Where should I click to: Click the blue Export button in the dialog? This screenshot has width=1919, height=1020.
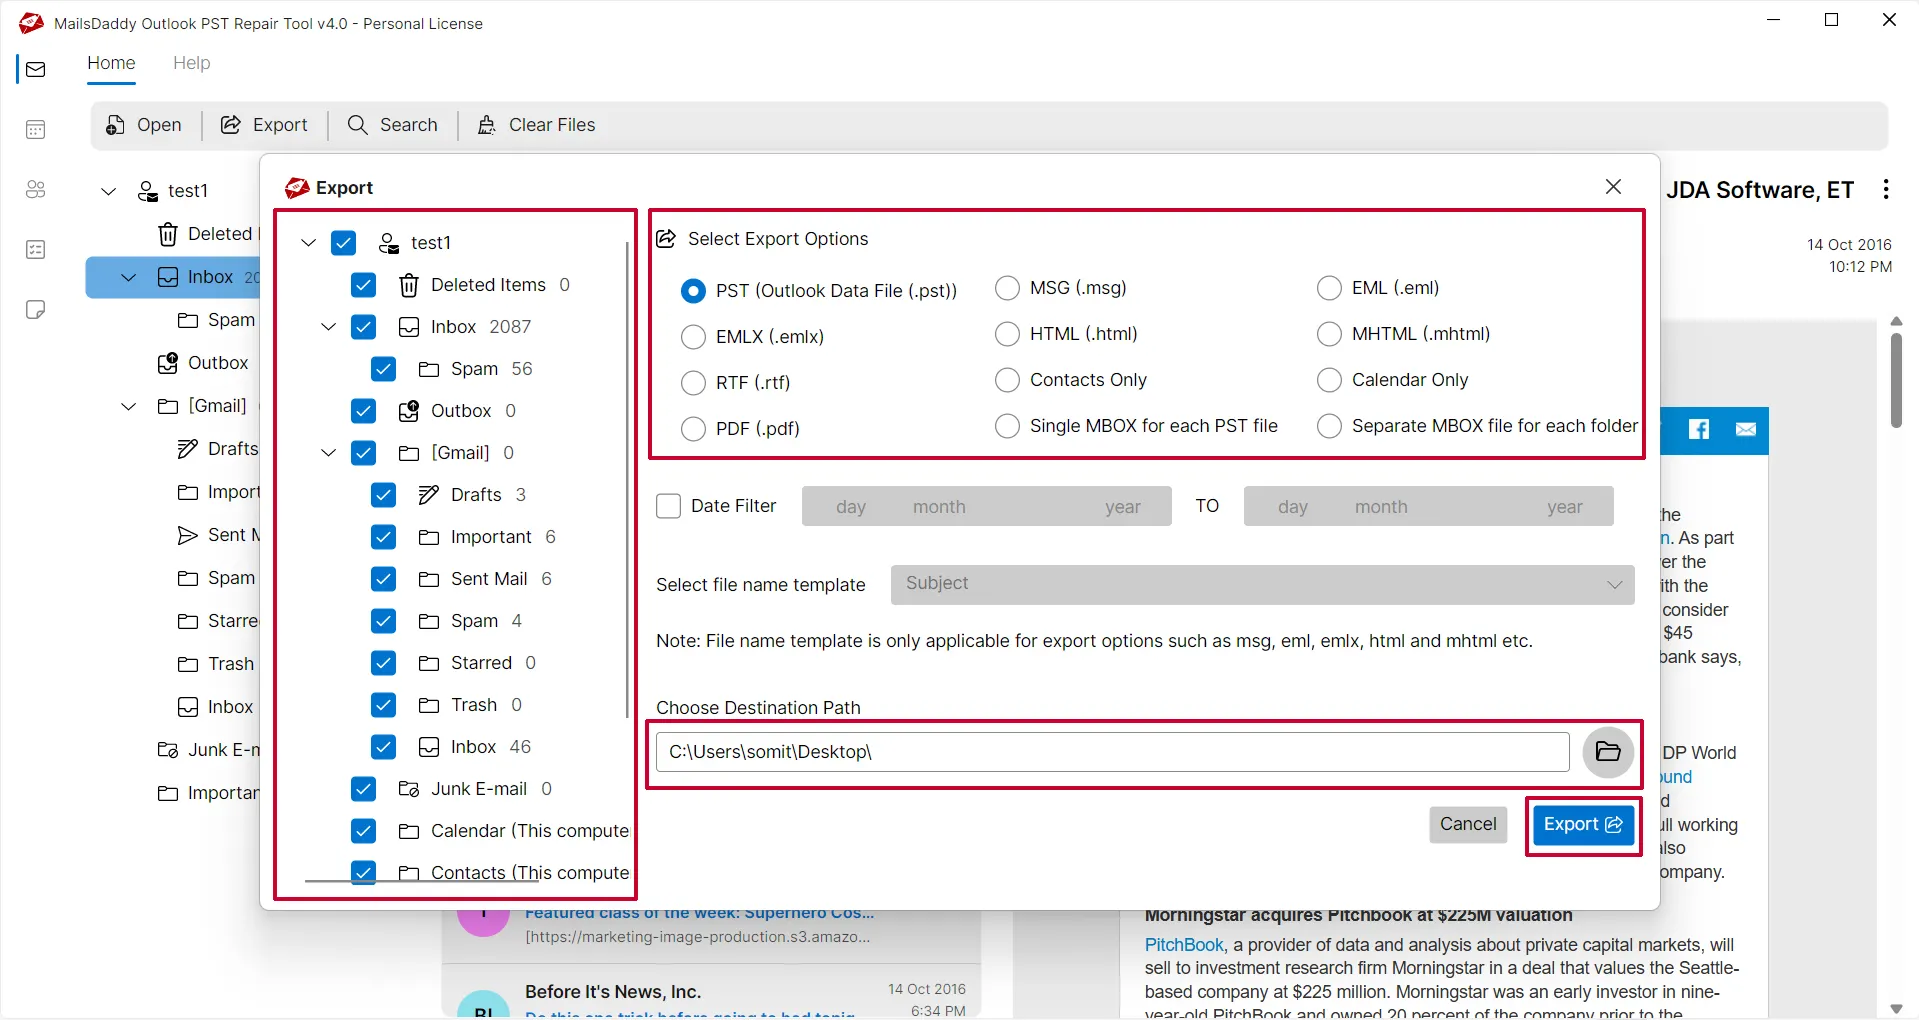point(1583,825)
